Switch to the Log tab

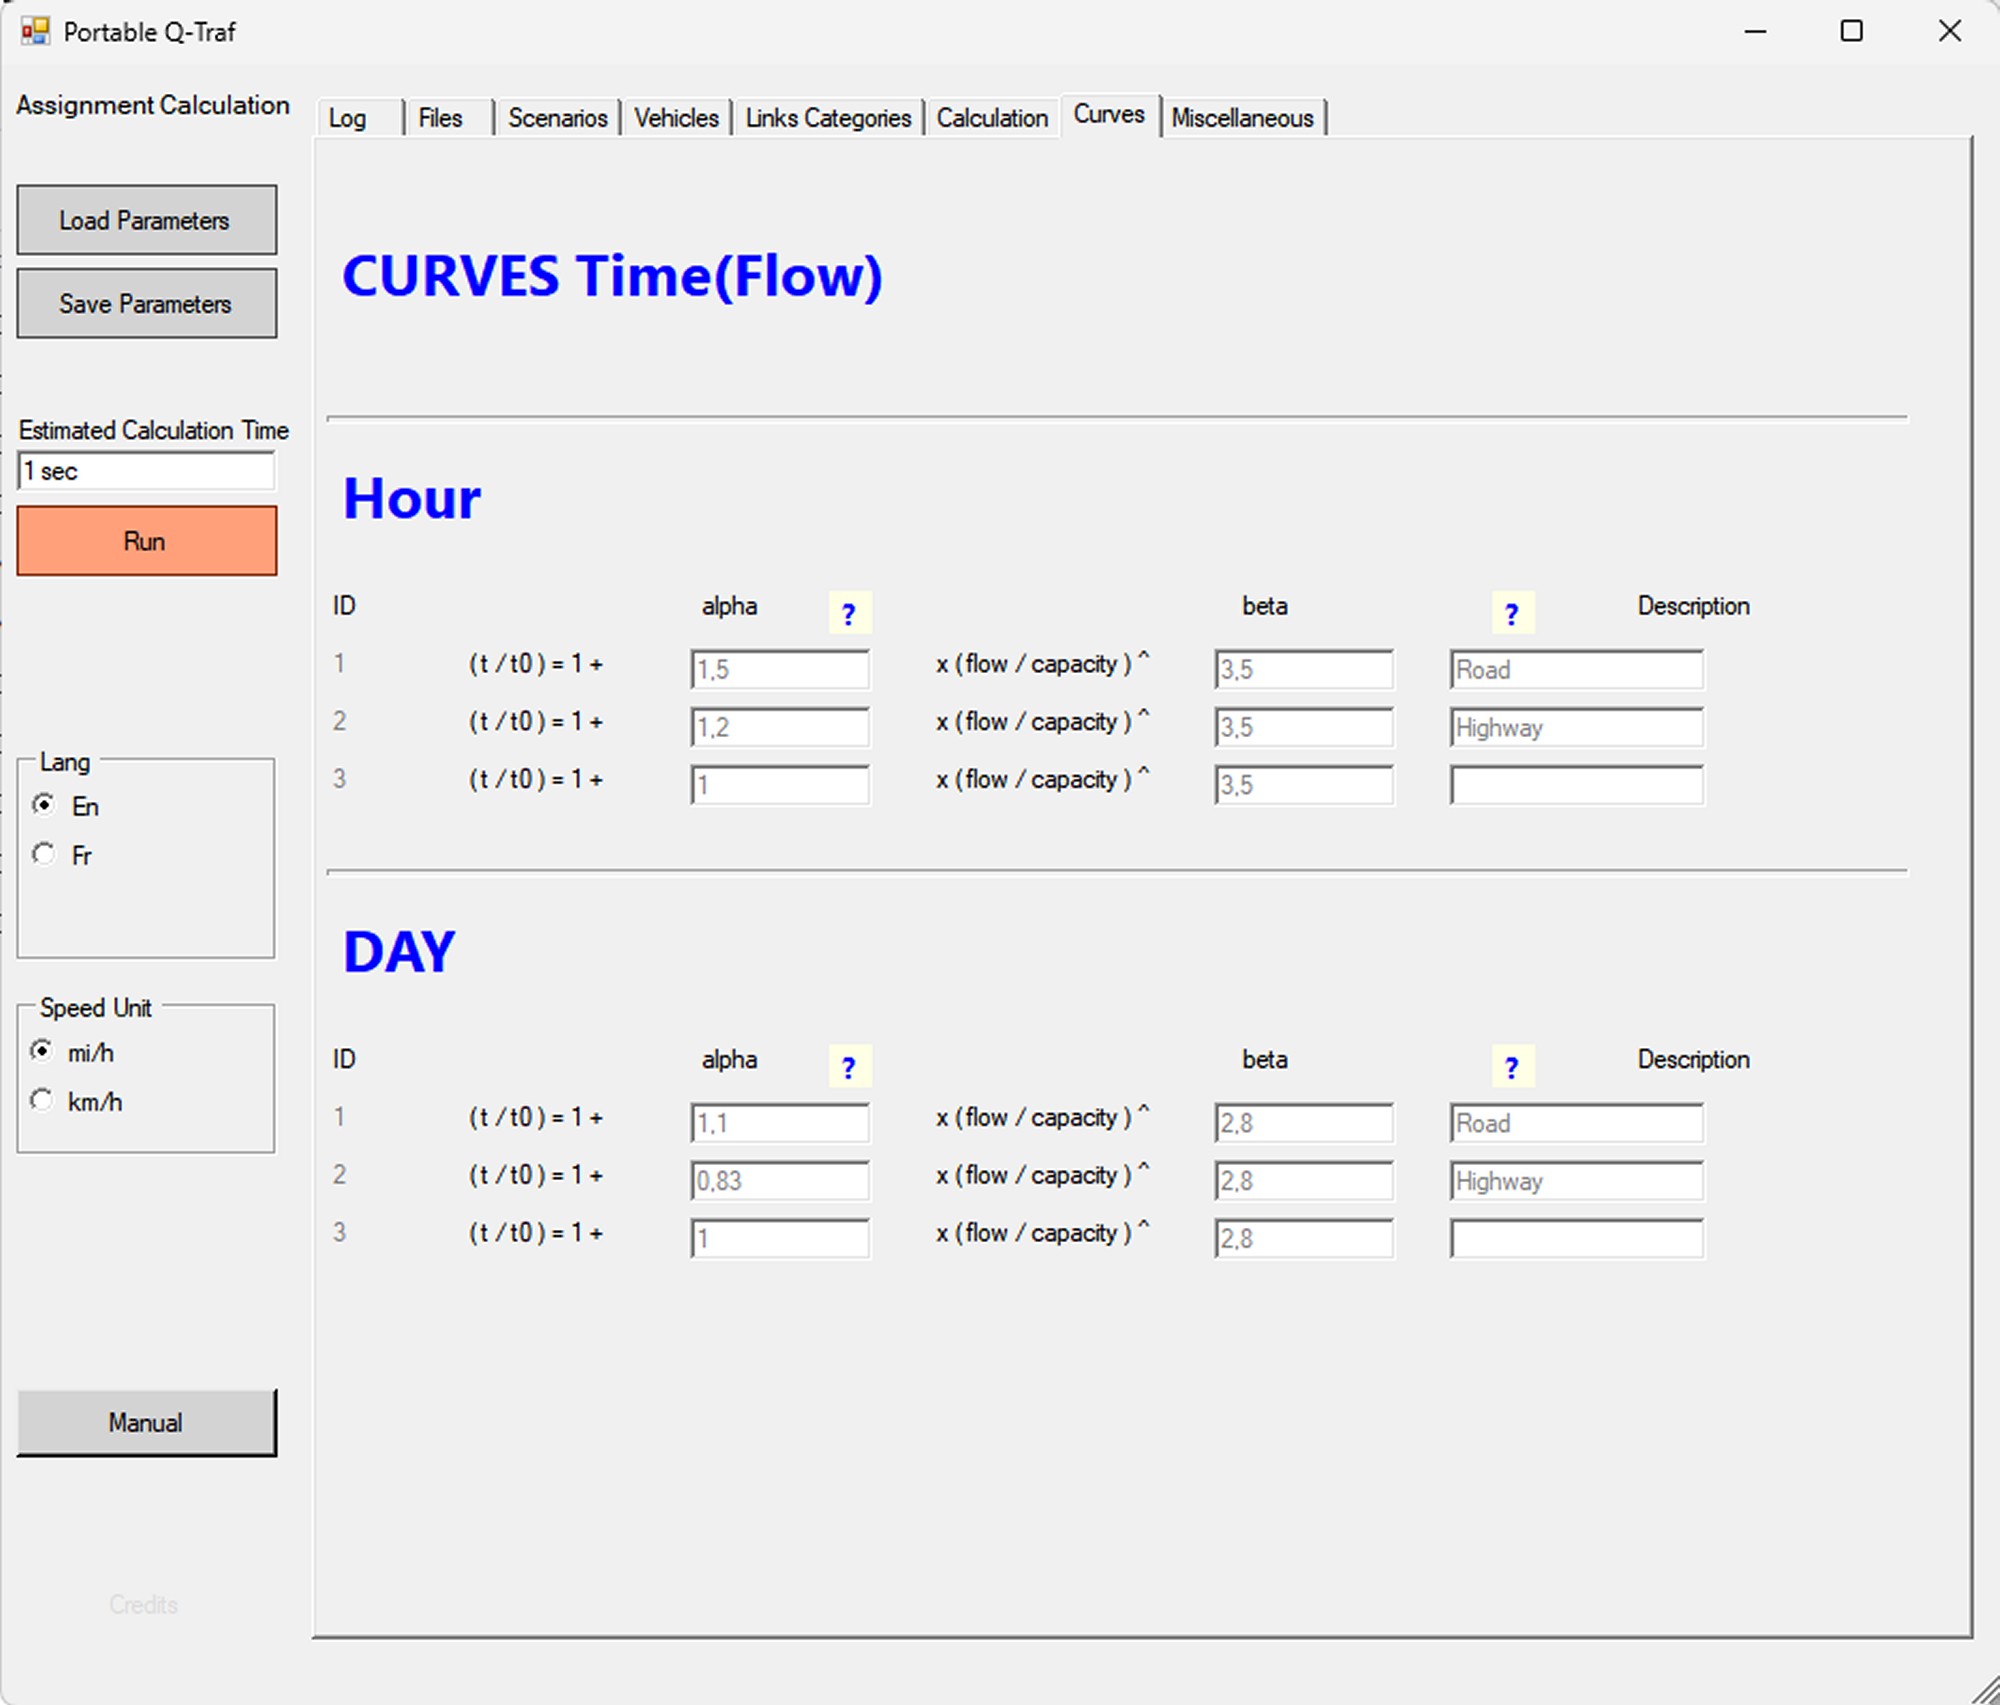(346, 117)
